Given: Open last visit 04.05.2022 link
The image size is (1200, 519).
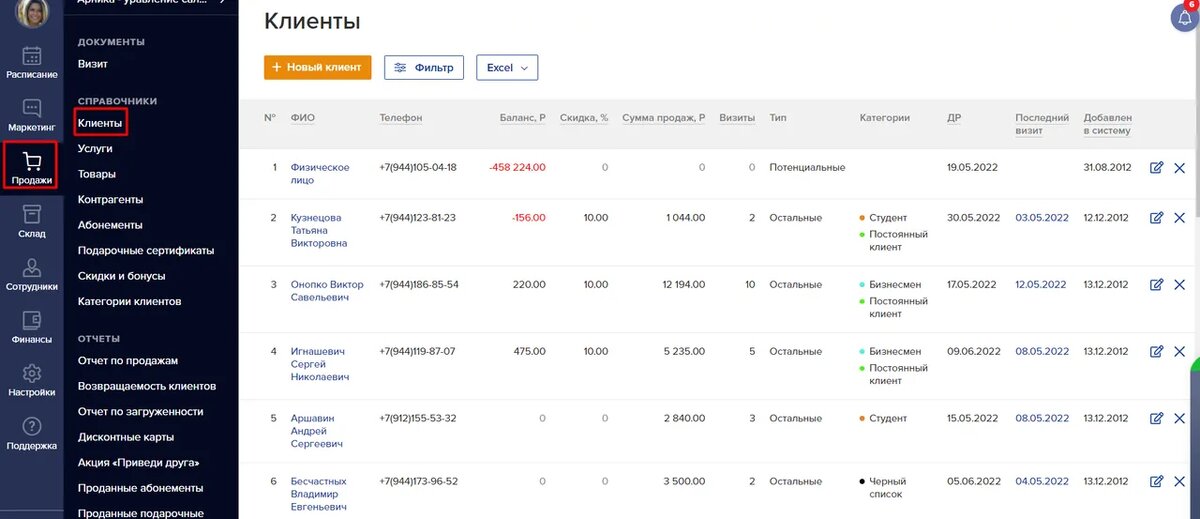Looking at the screenshot, I should [x=1042, y=482].
